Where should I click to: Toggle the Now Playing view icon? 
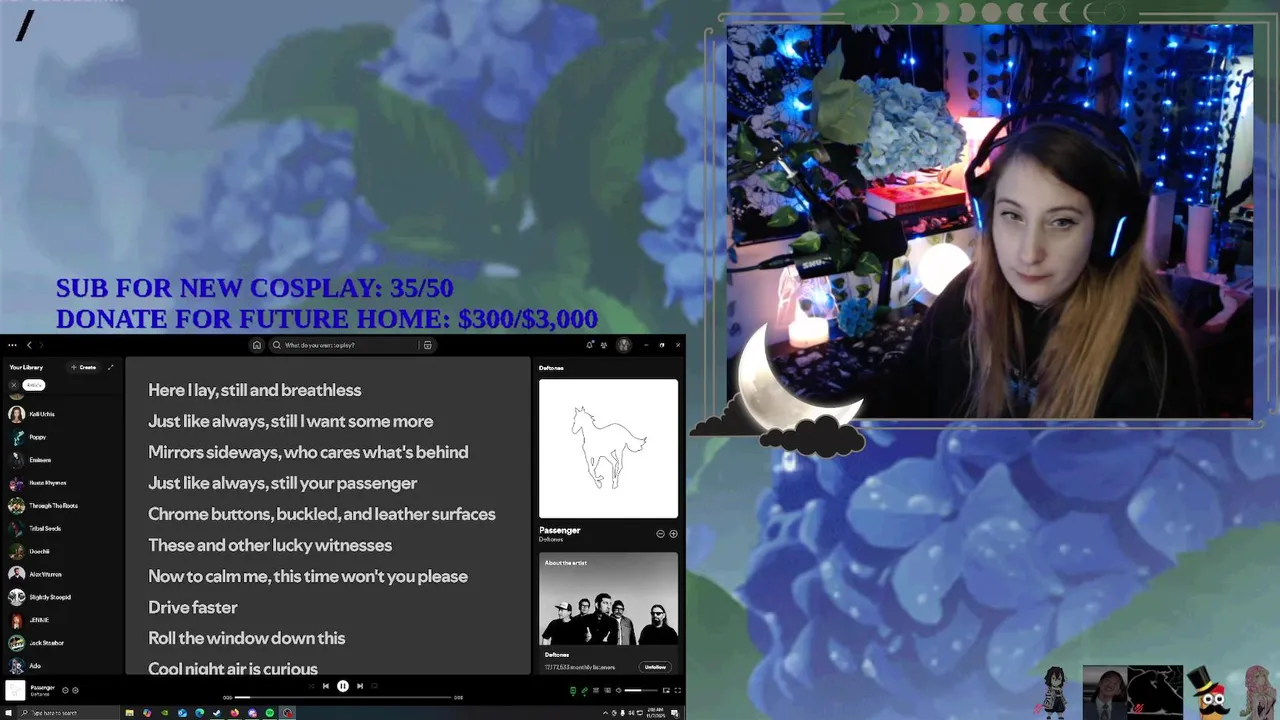[573, 690]
